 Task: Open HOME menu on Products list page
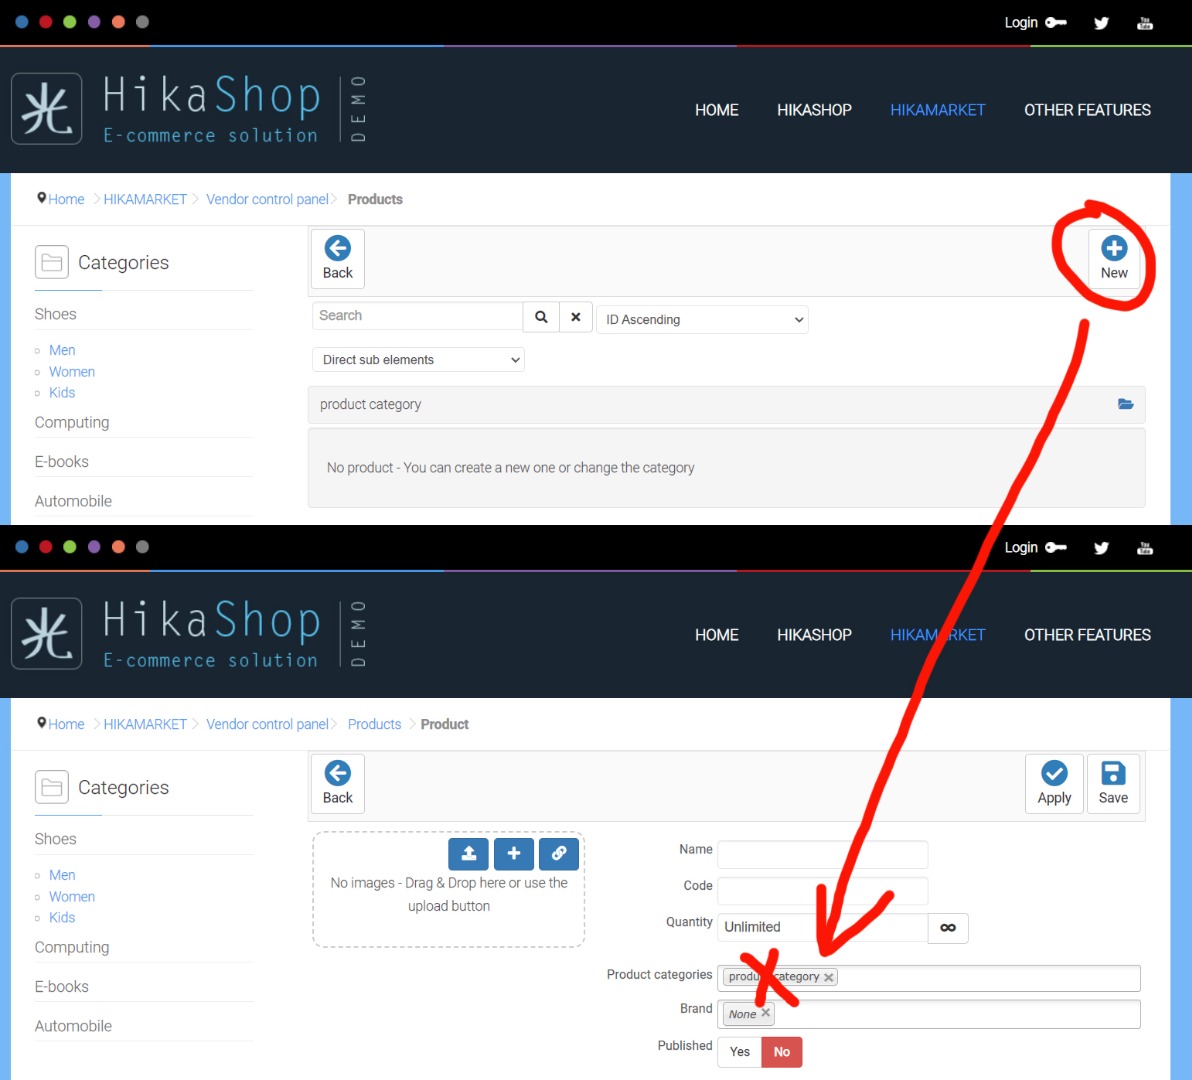point(716,110)
